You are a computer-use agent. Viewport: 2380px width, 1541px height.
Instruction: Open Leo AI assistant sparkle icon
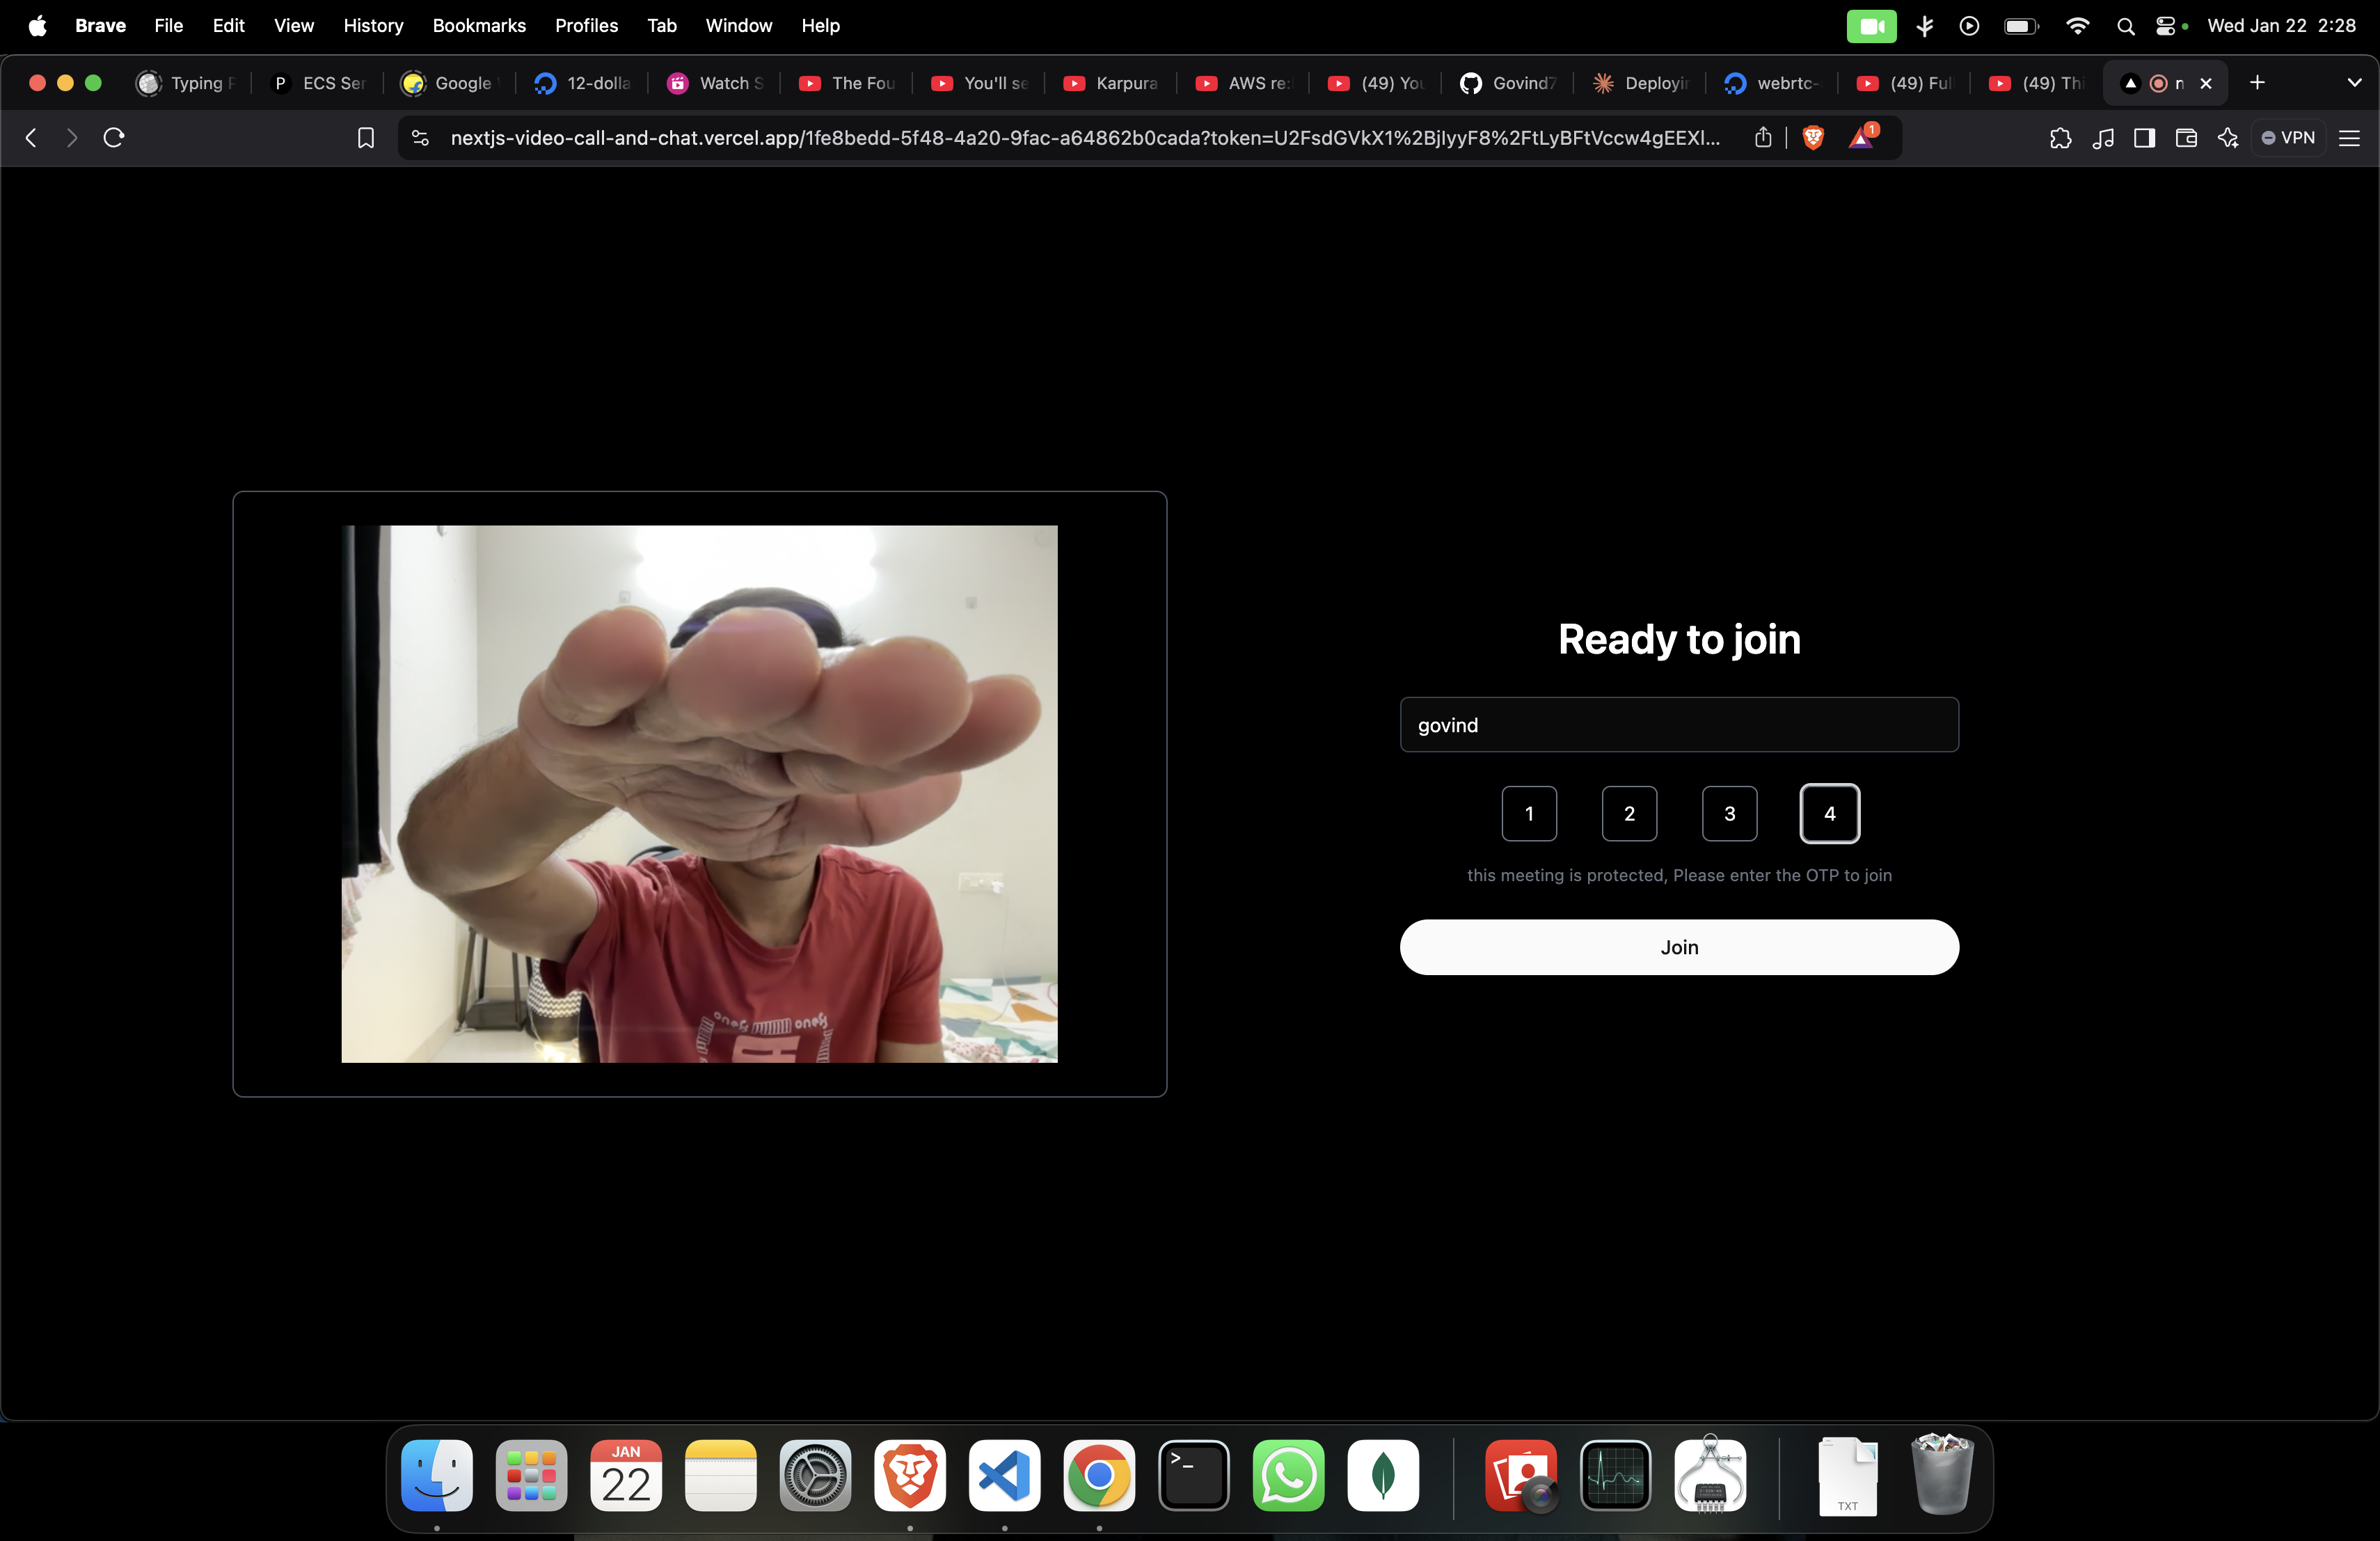pos(2228,138)
